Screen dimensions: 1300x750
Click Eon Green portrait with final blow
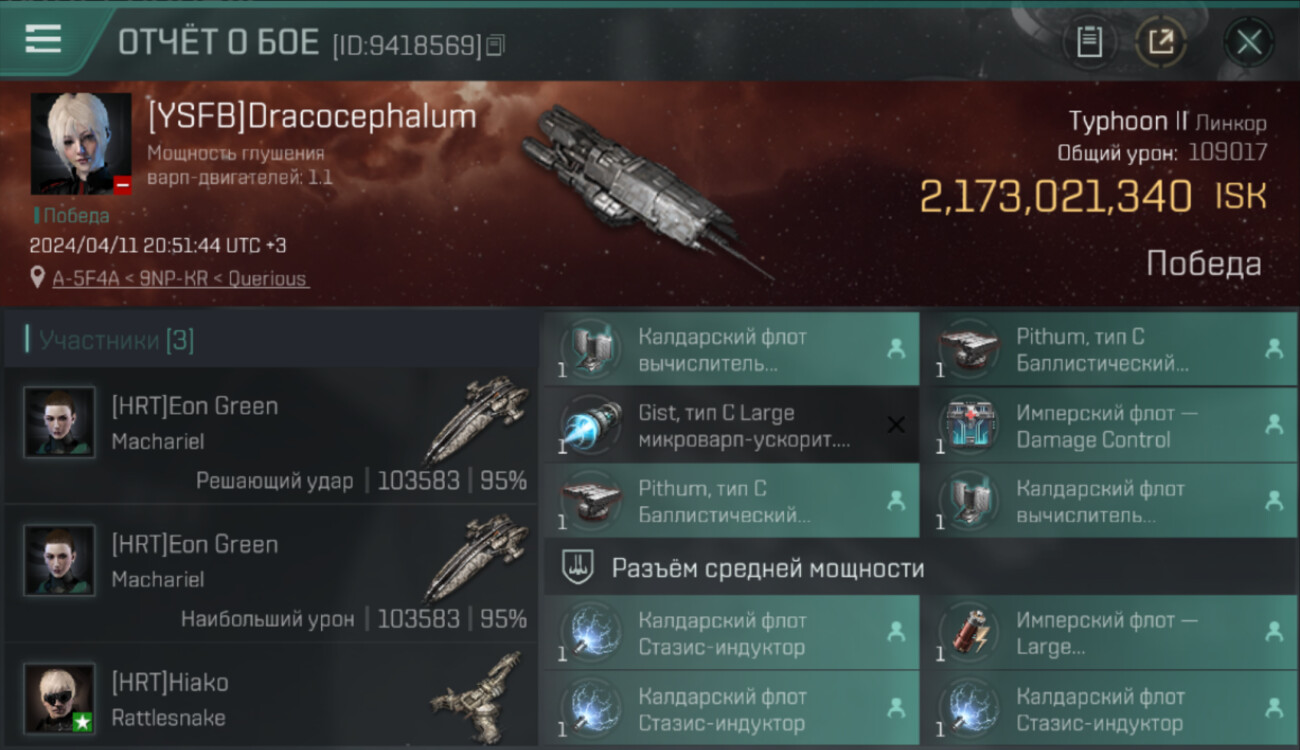(x=60, y=422)
